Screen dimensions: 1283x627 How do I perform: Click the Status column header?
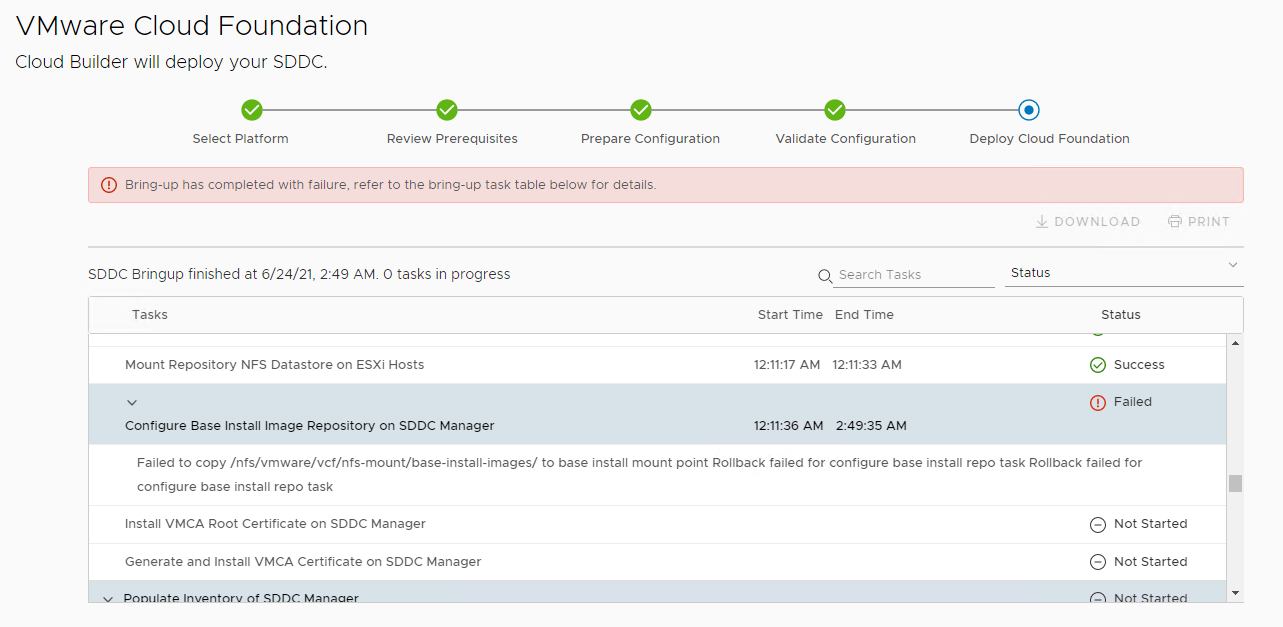pyautogui.click(x=1121, y=315)
